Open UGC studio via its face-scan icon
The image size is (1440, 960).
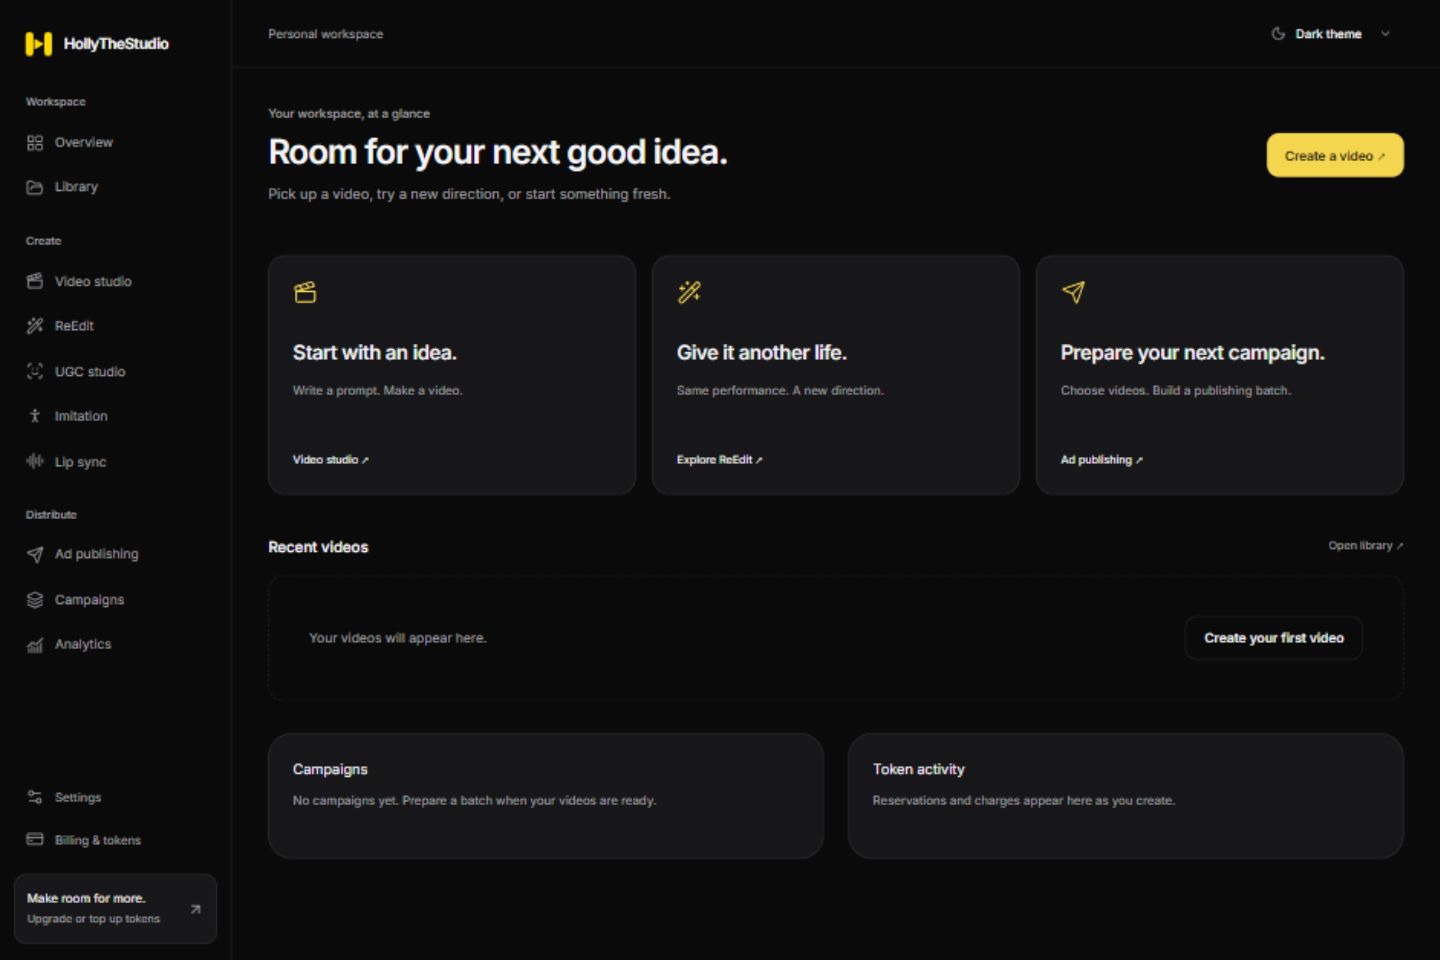(35, 371)
